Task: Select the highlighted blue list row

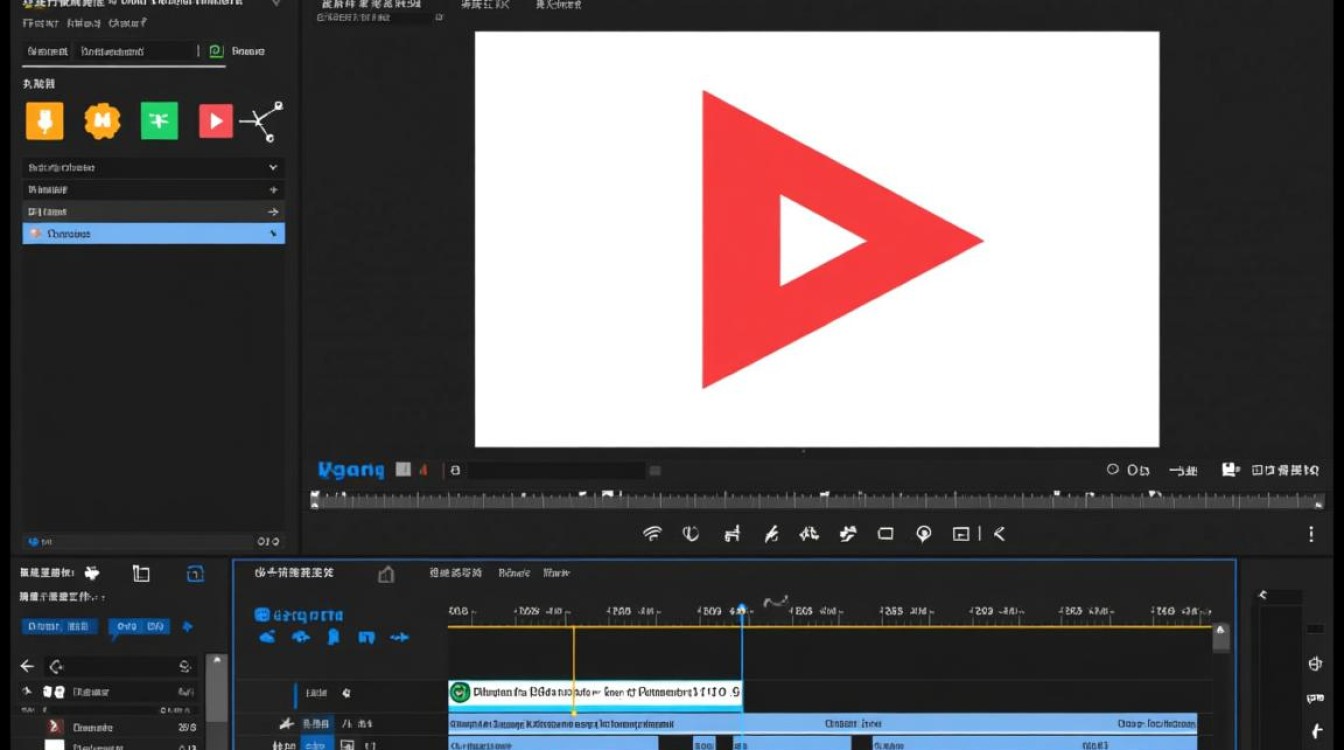Action: tap(153, 234)
